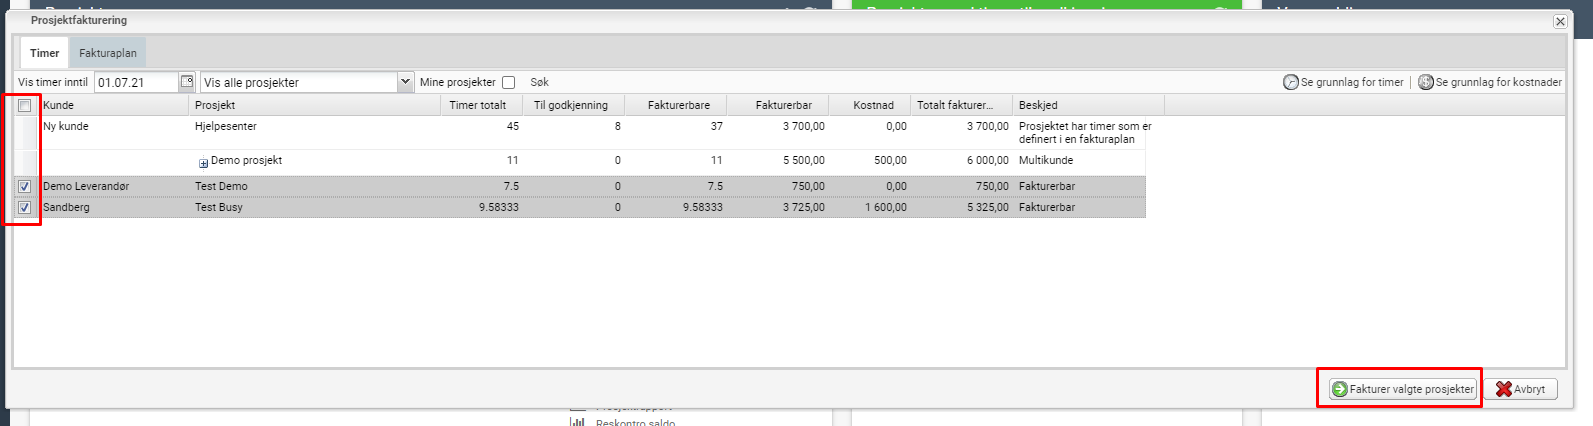This screenshot has height=426, width=1593.
Task: Toggle the select-all checkbox in the header
Action: [x=25, y=105]
